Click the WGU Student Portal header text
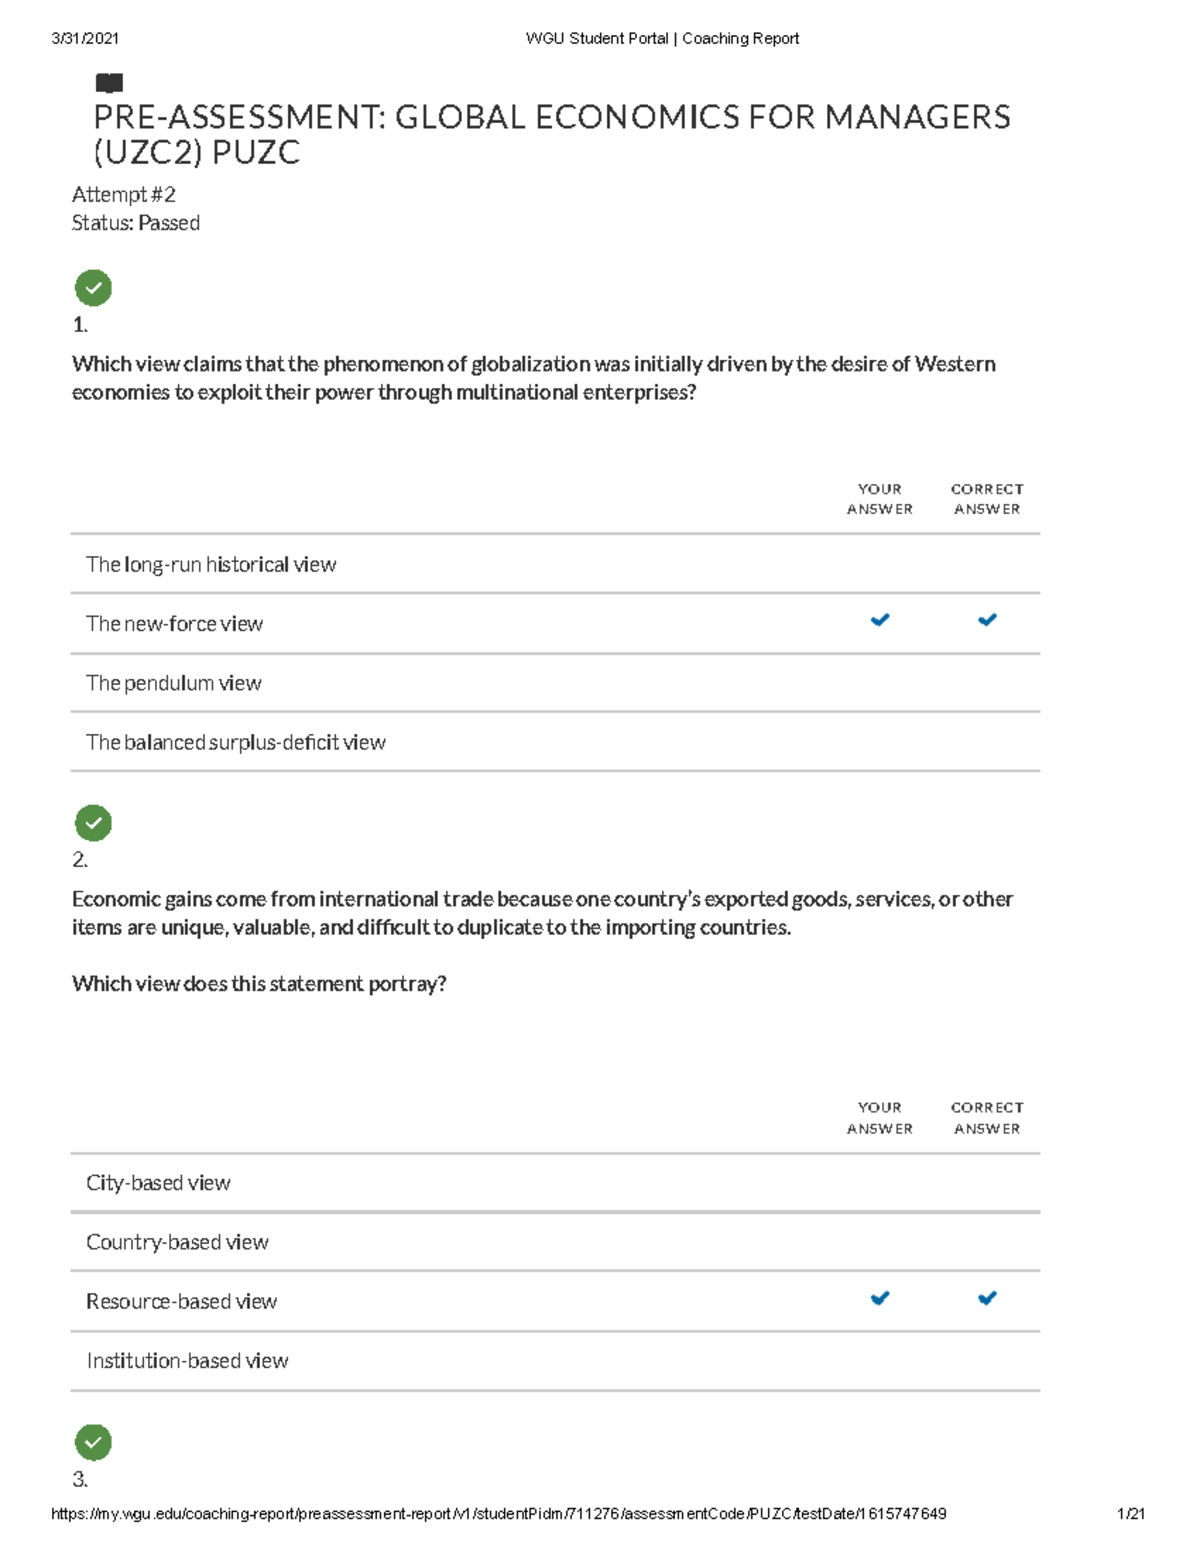Screen dimensions: 1200x1553 662,38
